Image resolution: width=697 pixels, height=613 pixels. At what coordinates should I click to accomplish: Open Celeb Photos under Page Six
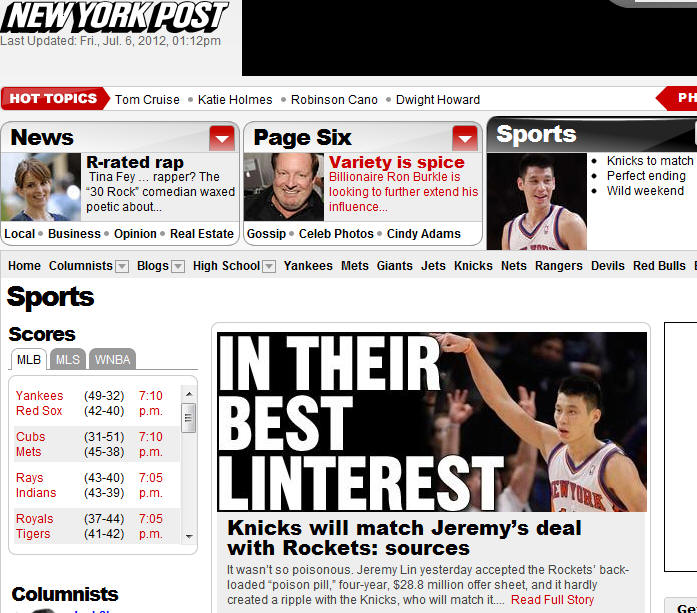[336, 234]
